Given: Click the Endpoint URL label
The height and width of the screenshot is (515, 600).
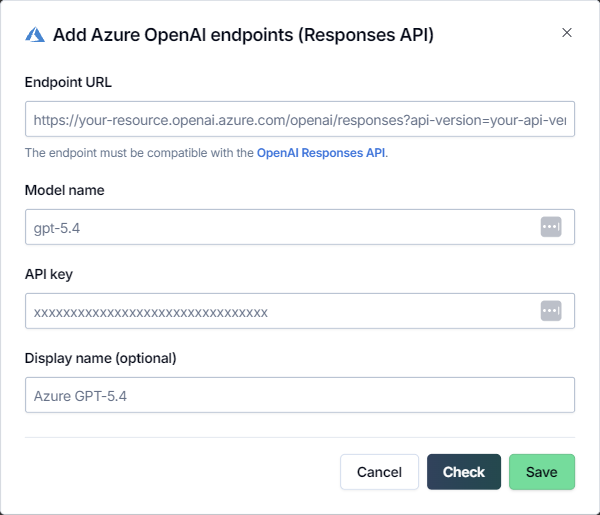Looking at the screenshot, I should [x=68, y=82].
